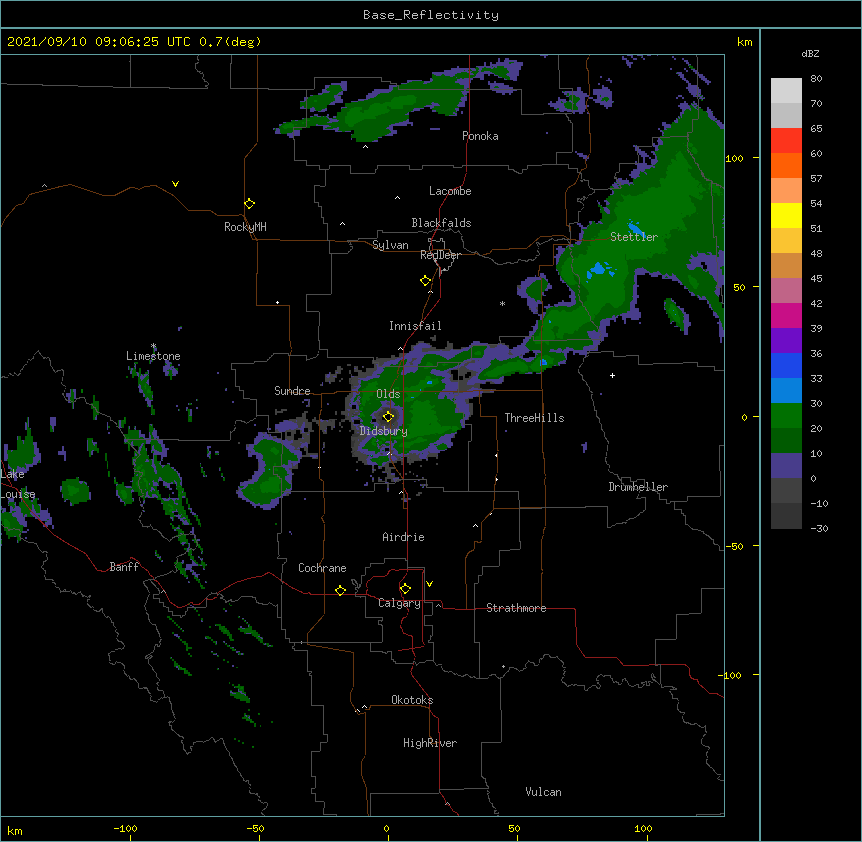862x842 pixels.
Task: Click the yellow diamond marker beside RockyMH
Action: pos(249,204)
